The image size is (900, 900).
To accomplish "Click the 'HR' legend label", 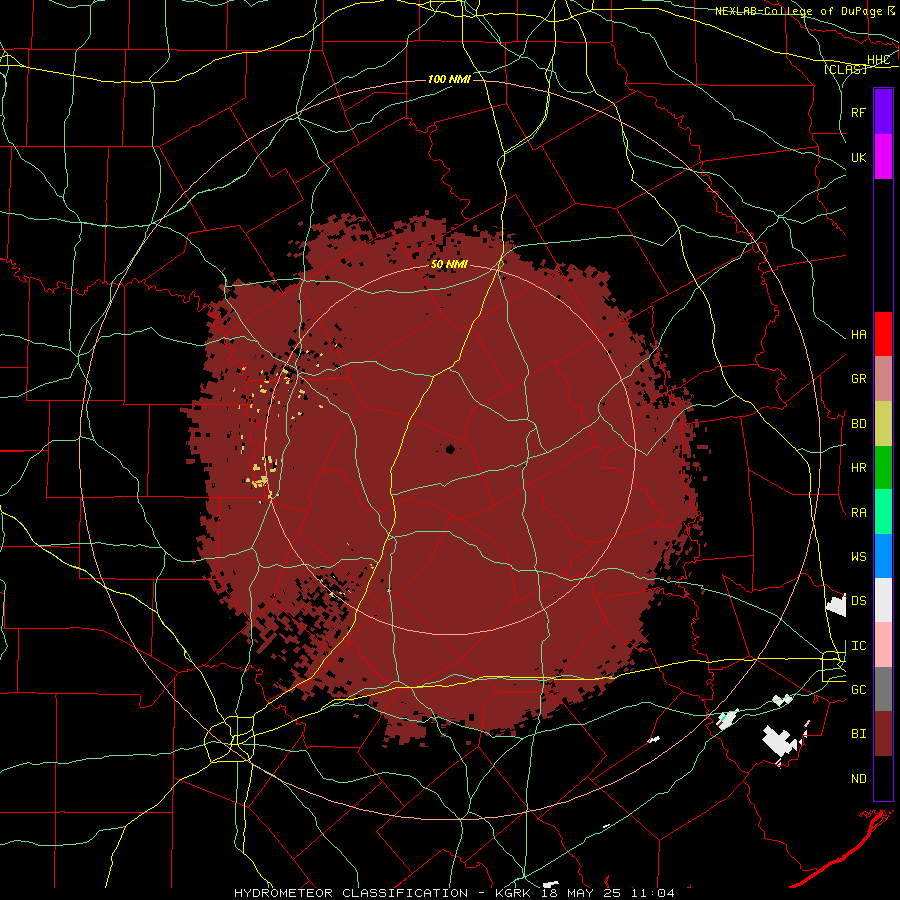I will click(x=858, y=468).
